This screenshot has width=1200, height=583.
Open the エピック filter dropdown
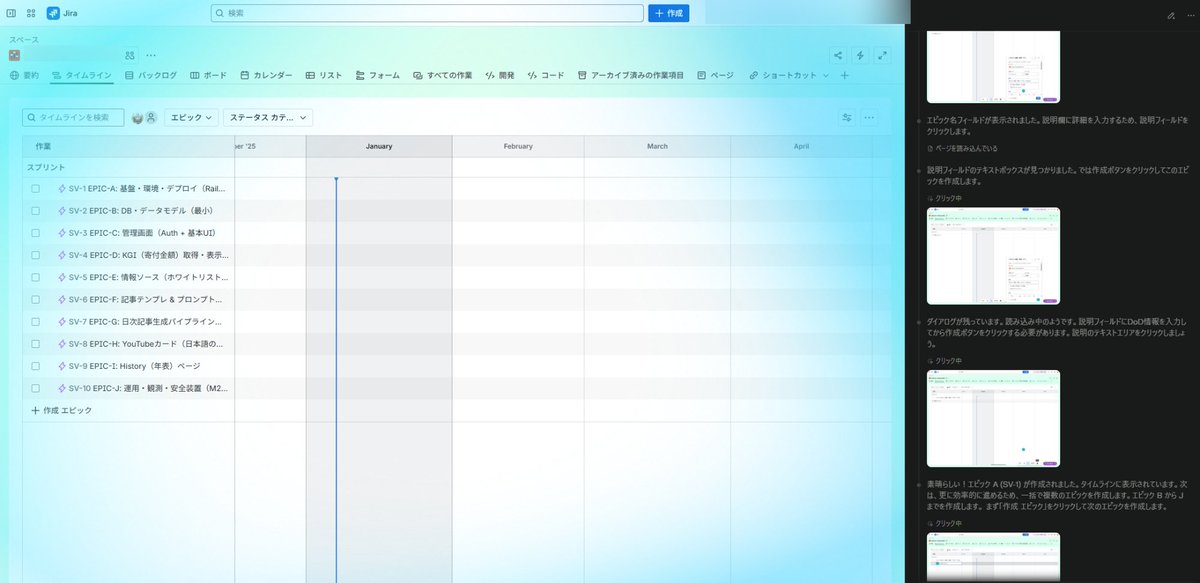point(191,118)
